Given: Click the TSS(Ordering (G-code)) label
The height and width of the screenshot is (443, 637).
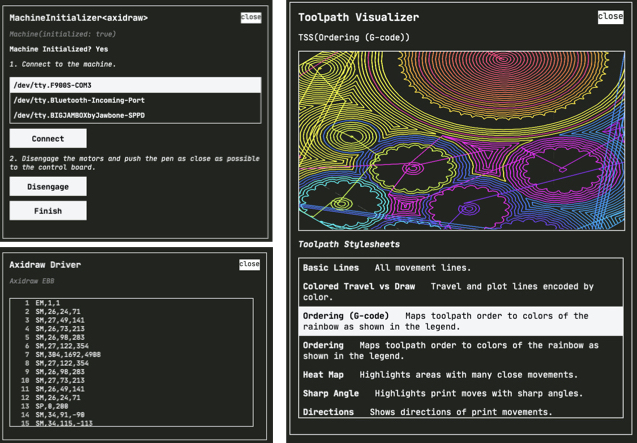Looking at the screenshot, I should click(x=354, y=37).
